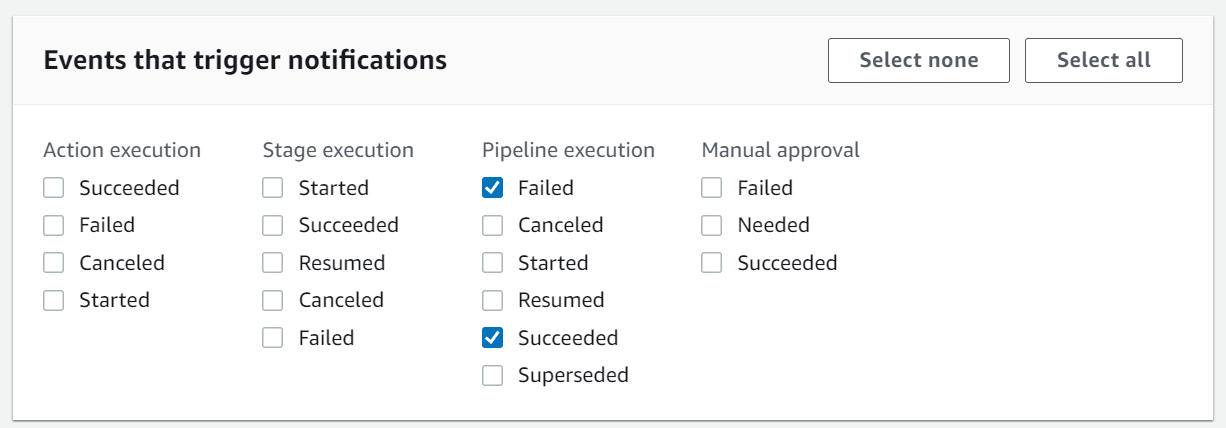Click the Select all button

[1103, 60]
